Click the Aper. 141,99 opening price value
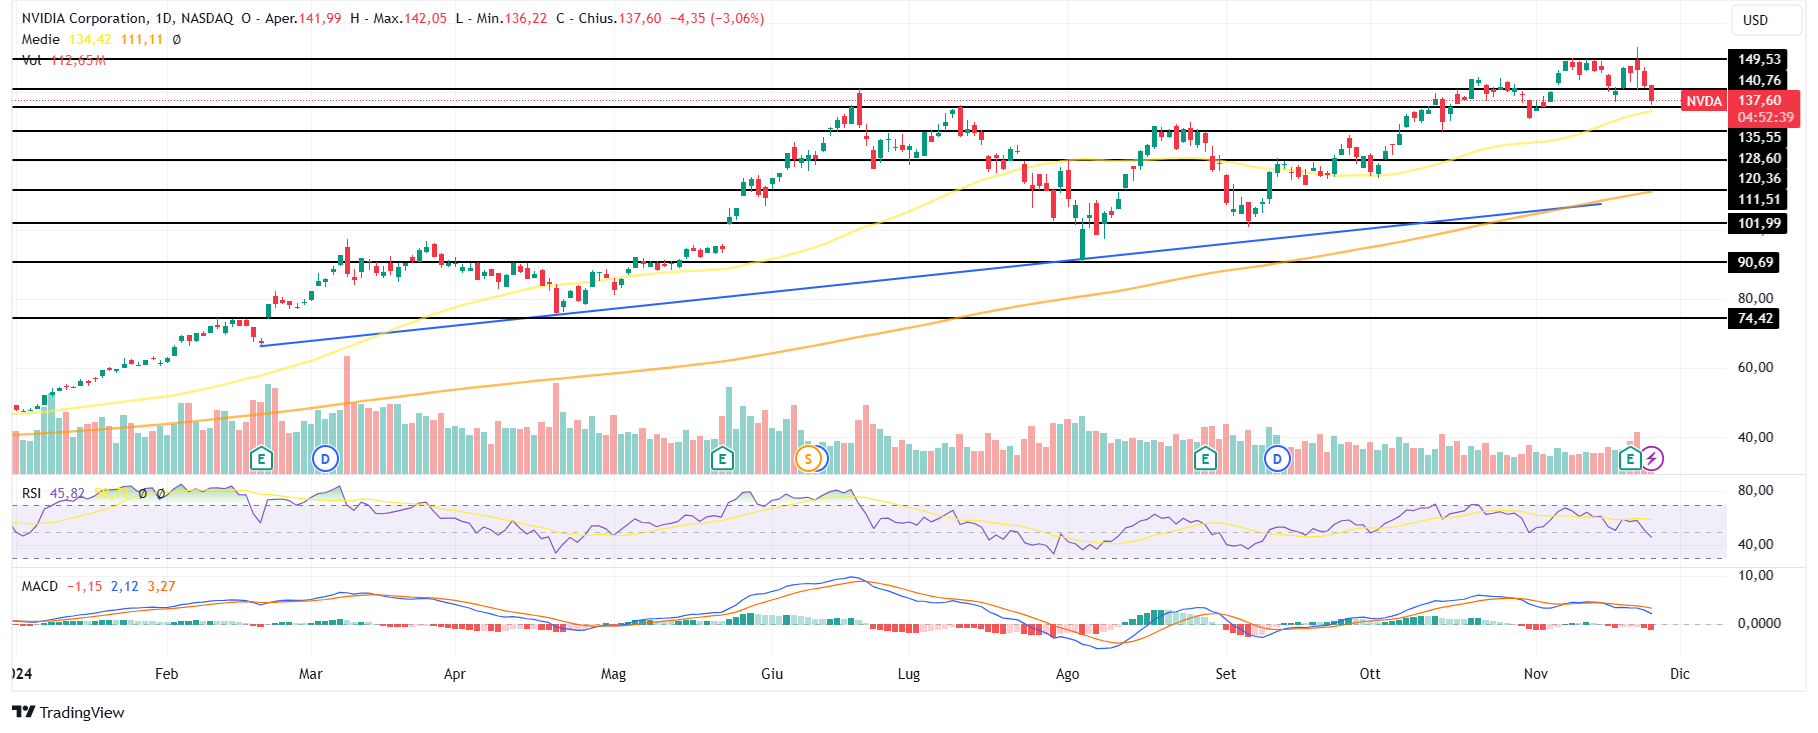This screenshot has height=733, width=1818. tap(320, 18)
